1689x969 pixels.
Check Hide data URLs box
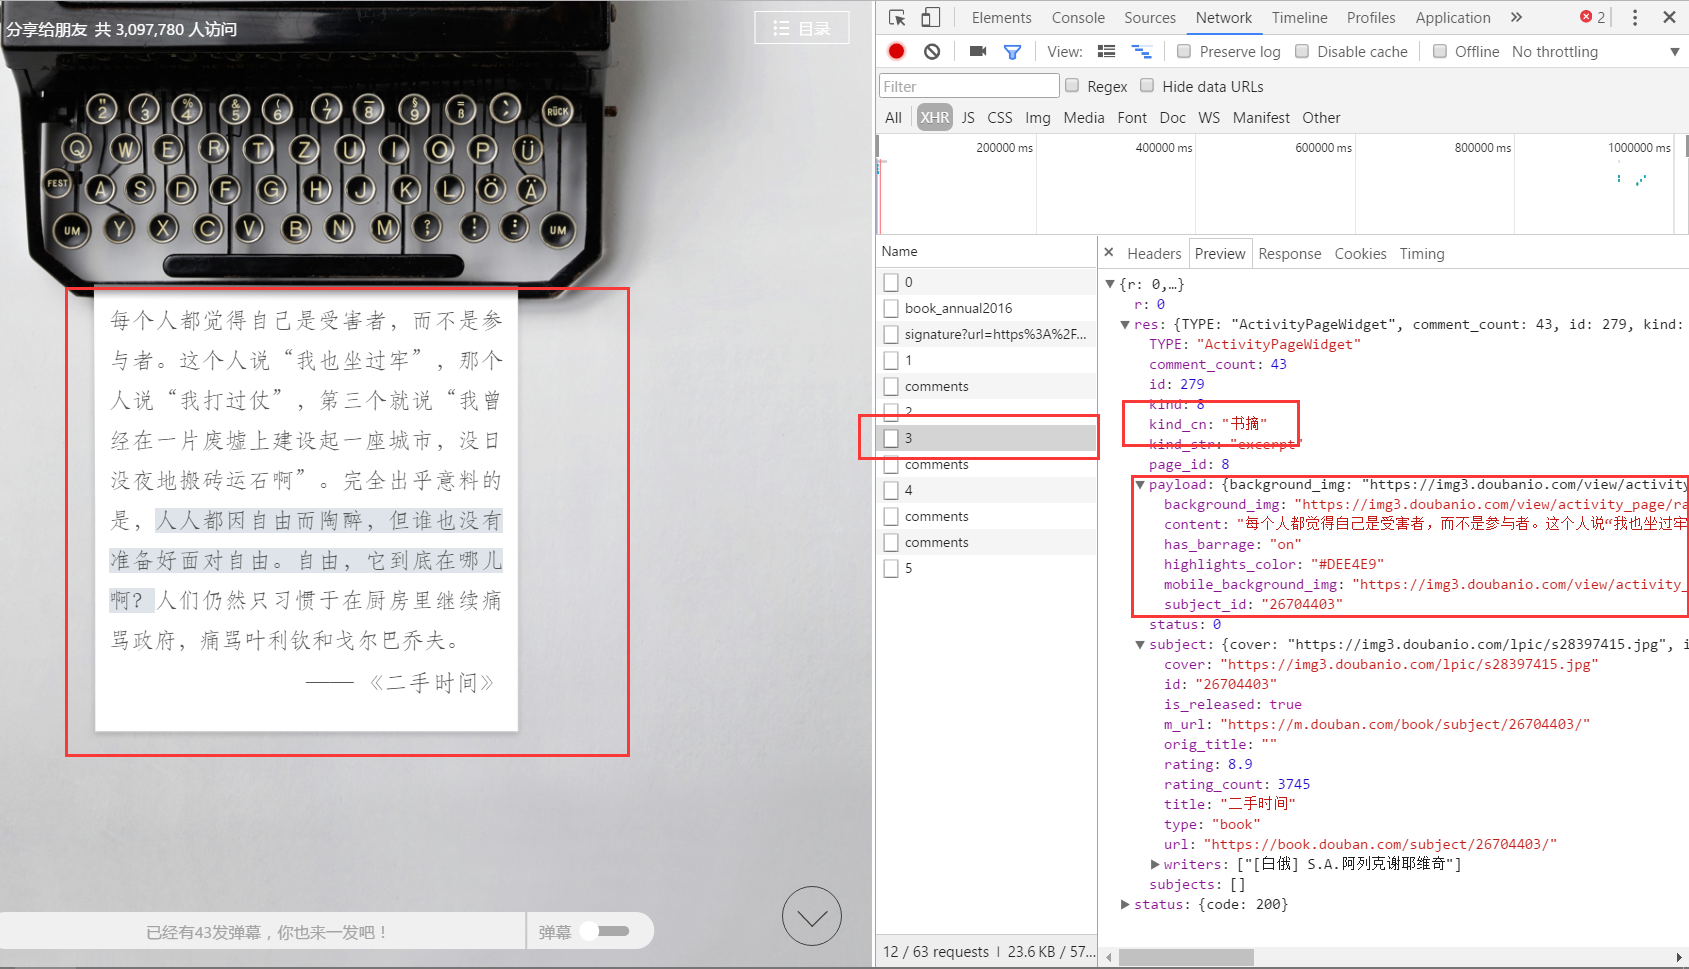[1147, 86]
